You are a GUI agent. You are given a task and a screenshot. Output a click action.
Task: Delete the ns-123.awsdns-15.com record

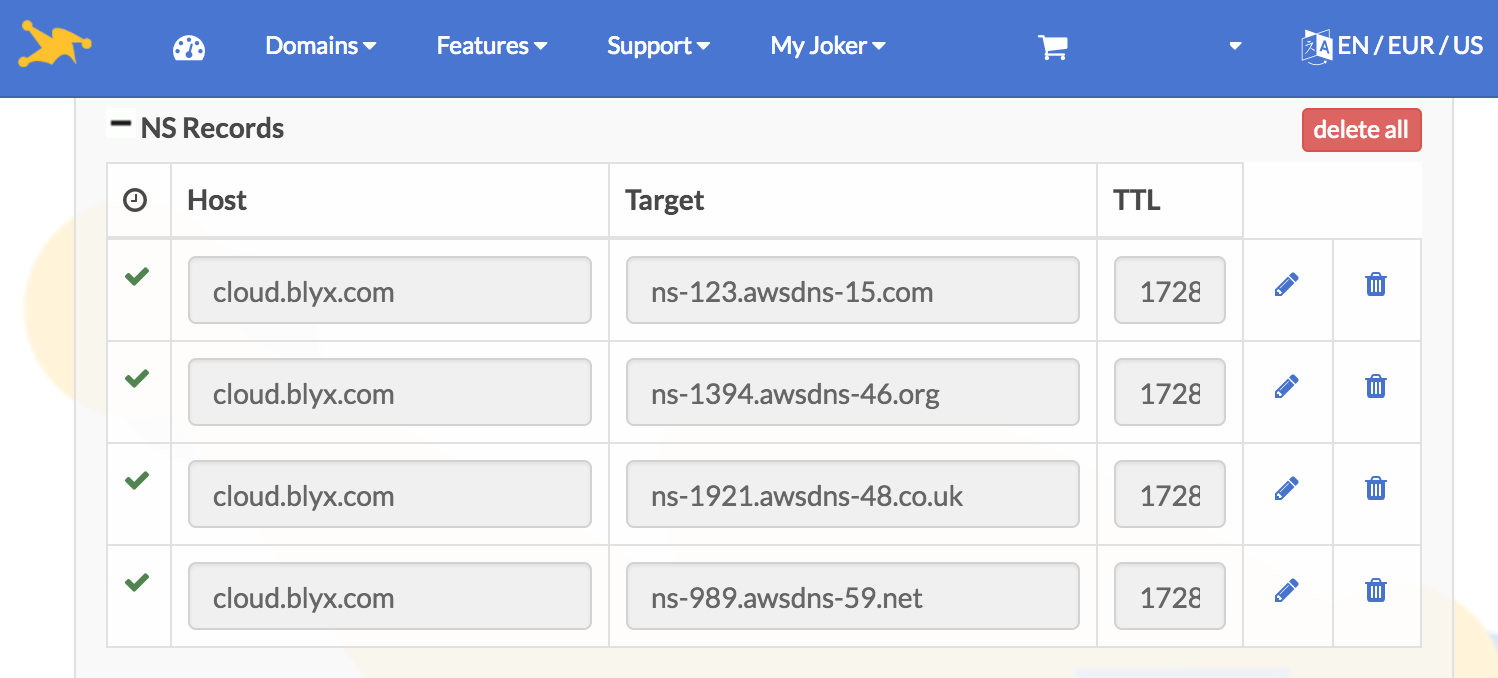point(1376,285)
